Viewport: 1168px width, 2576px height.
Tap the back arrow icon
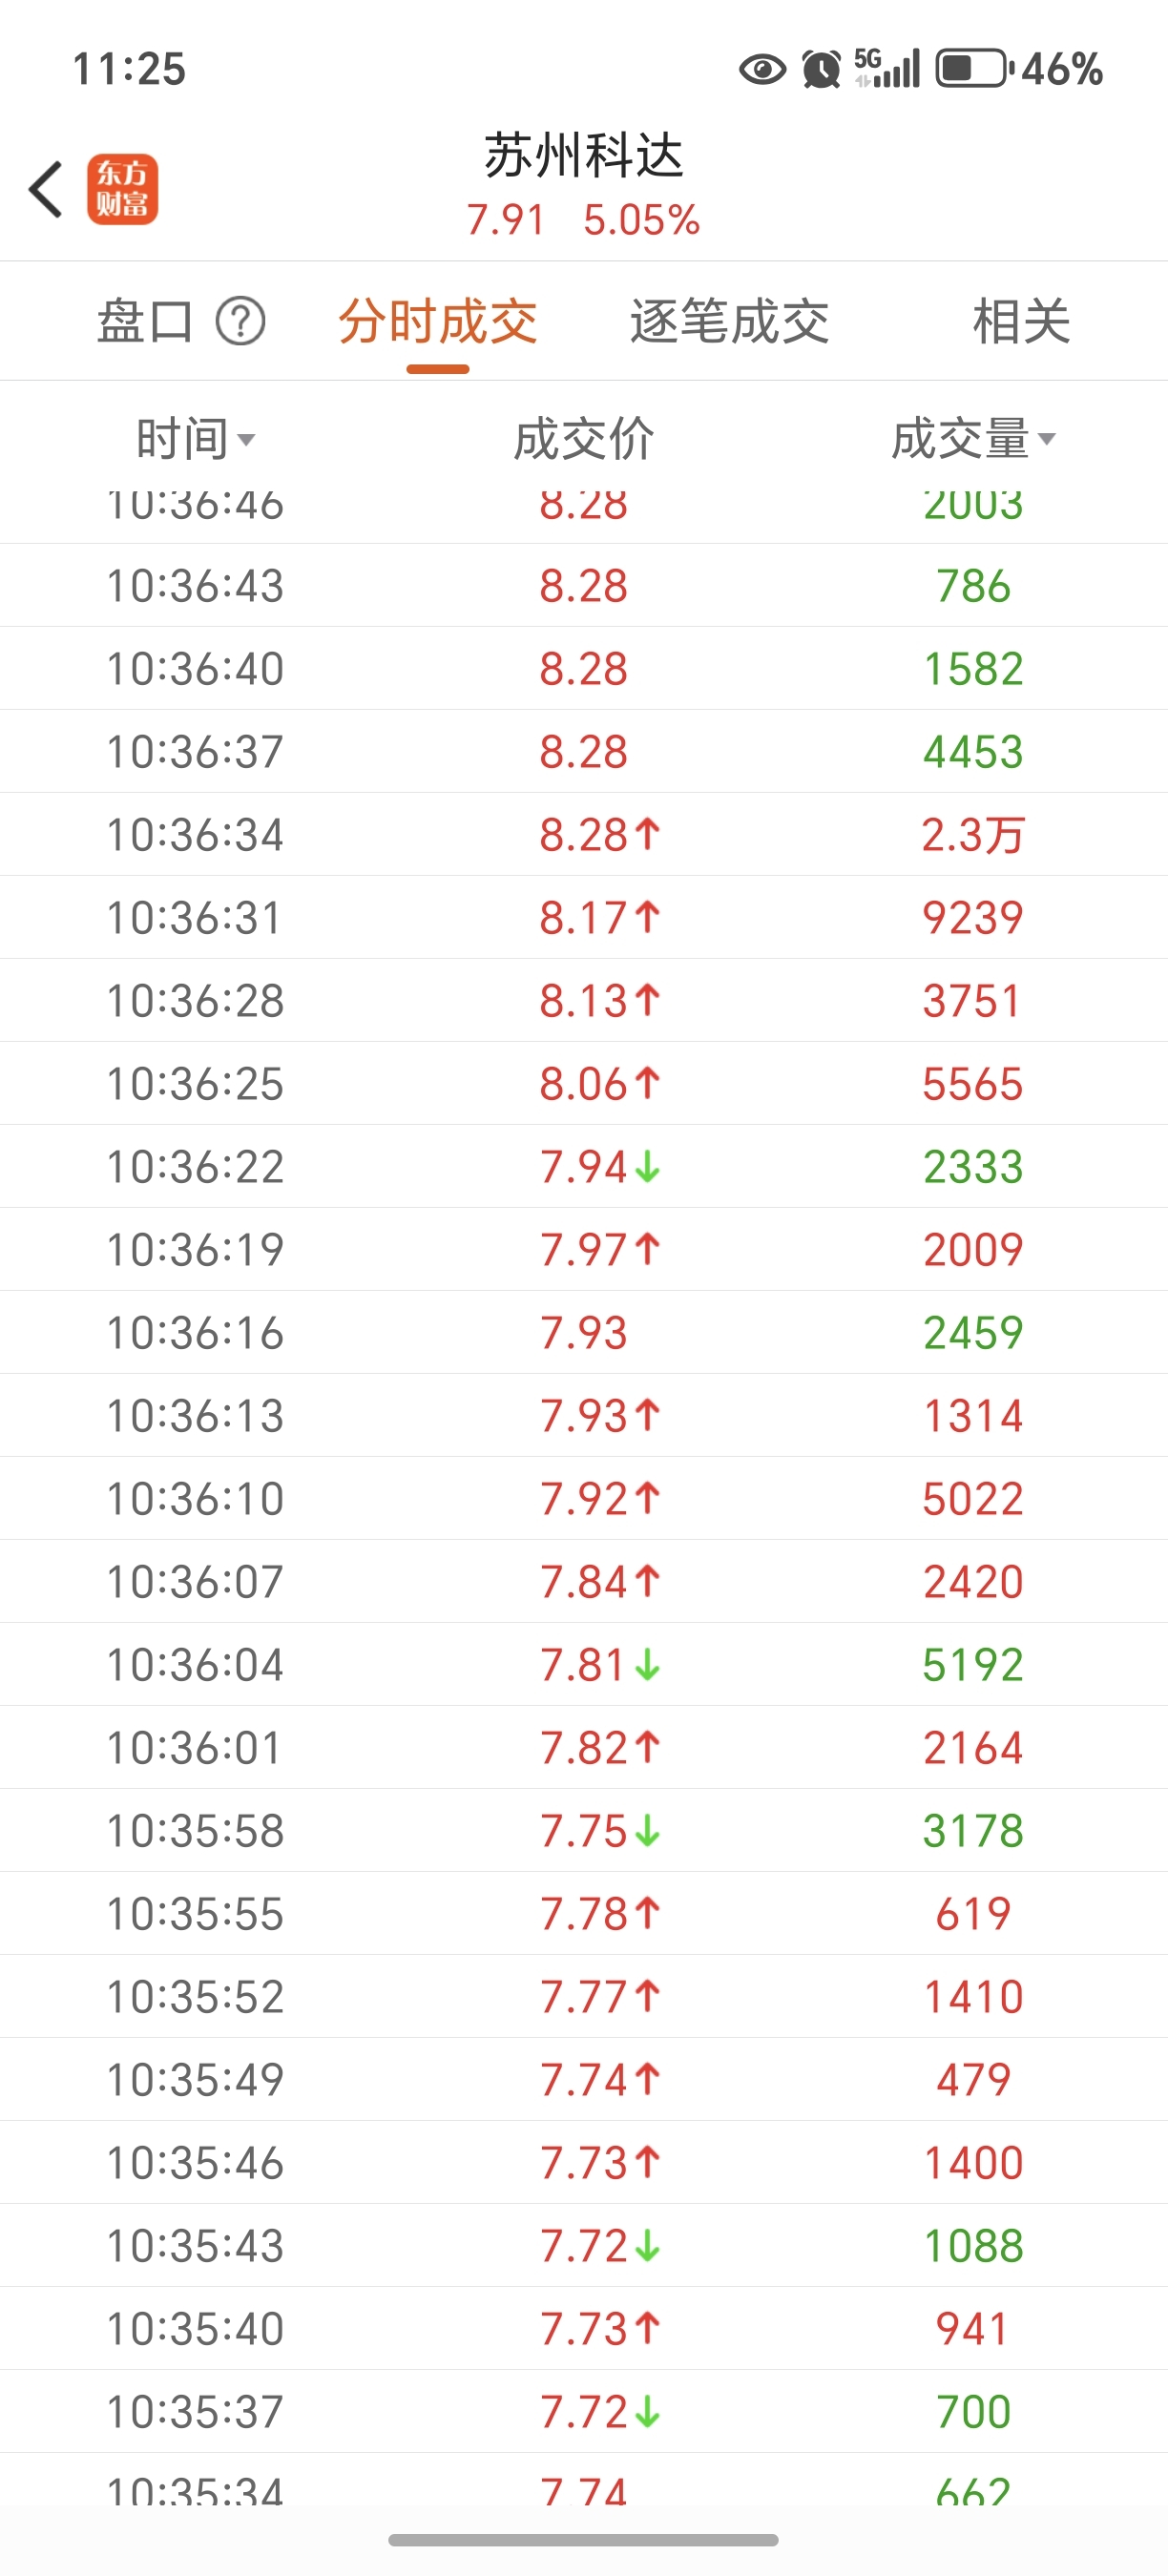[x=46, y=189]
